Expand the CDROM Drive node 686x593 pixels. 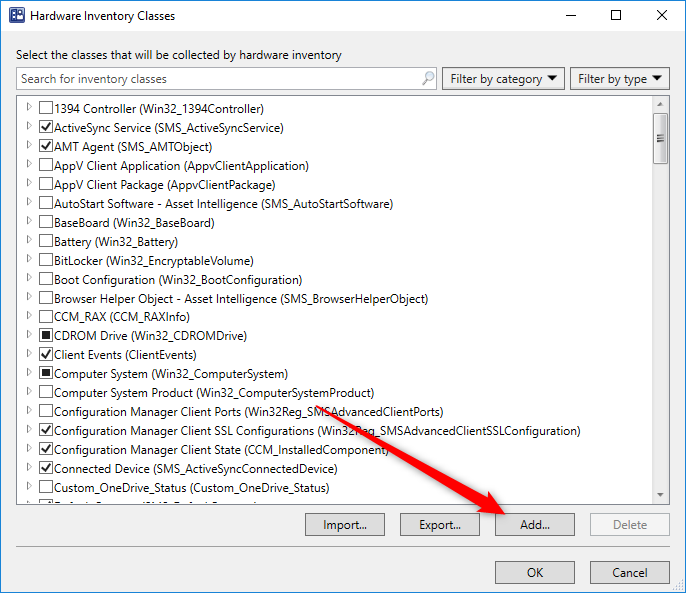point(29,334)
